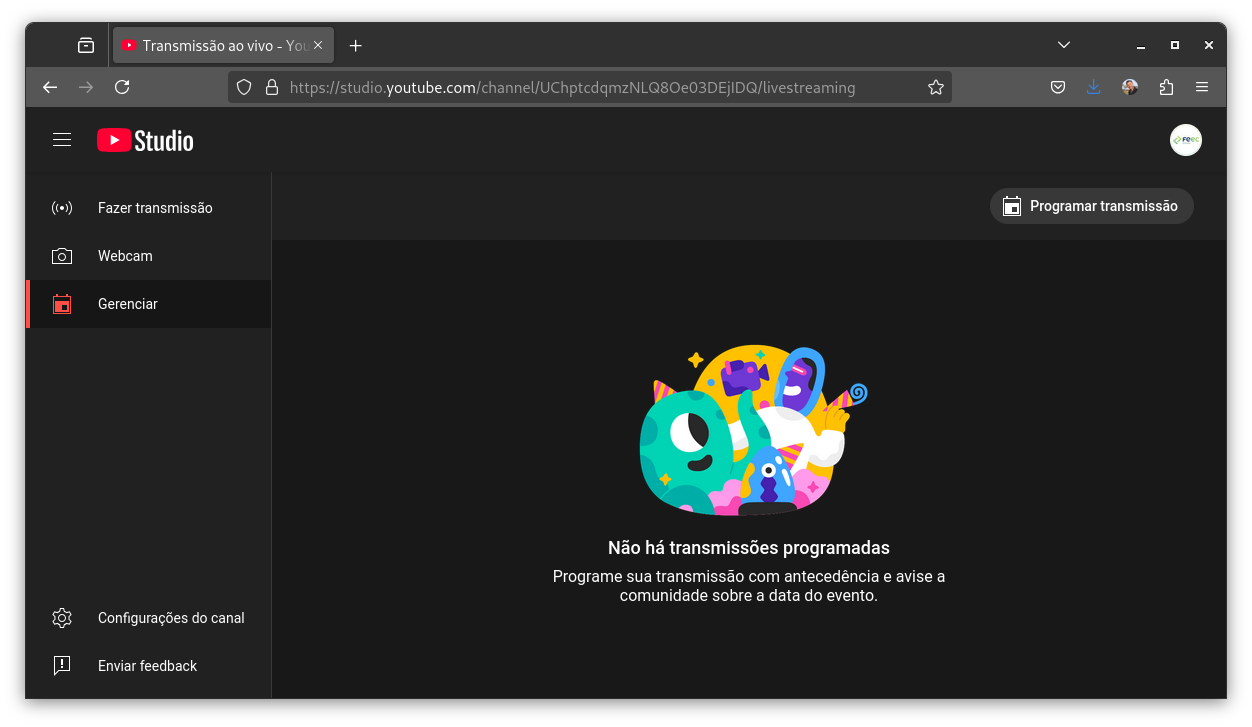Open the channel avatar account menu
The image size is (1252, 727).
click(x=1186, y=140)
